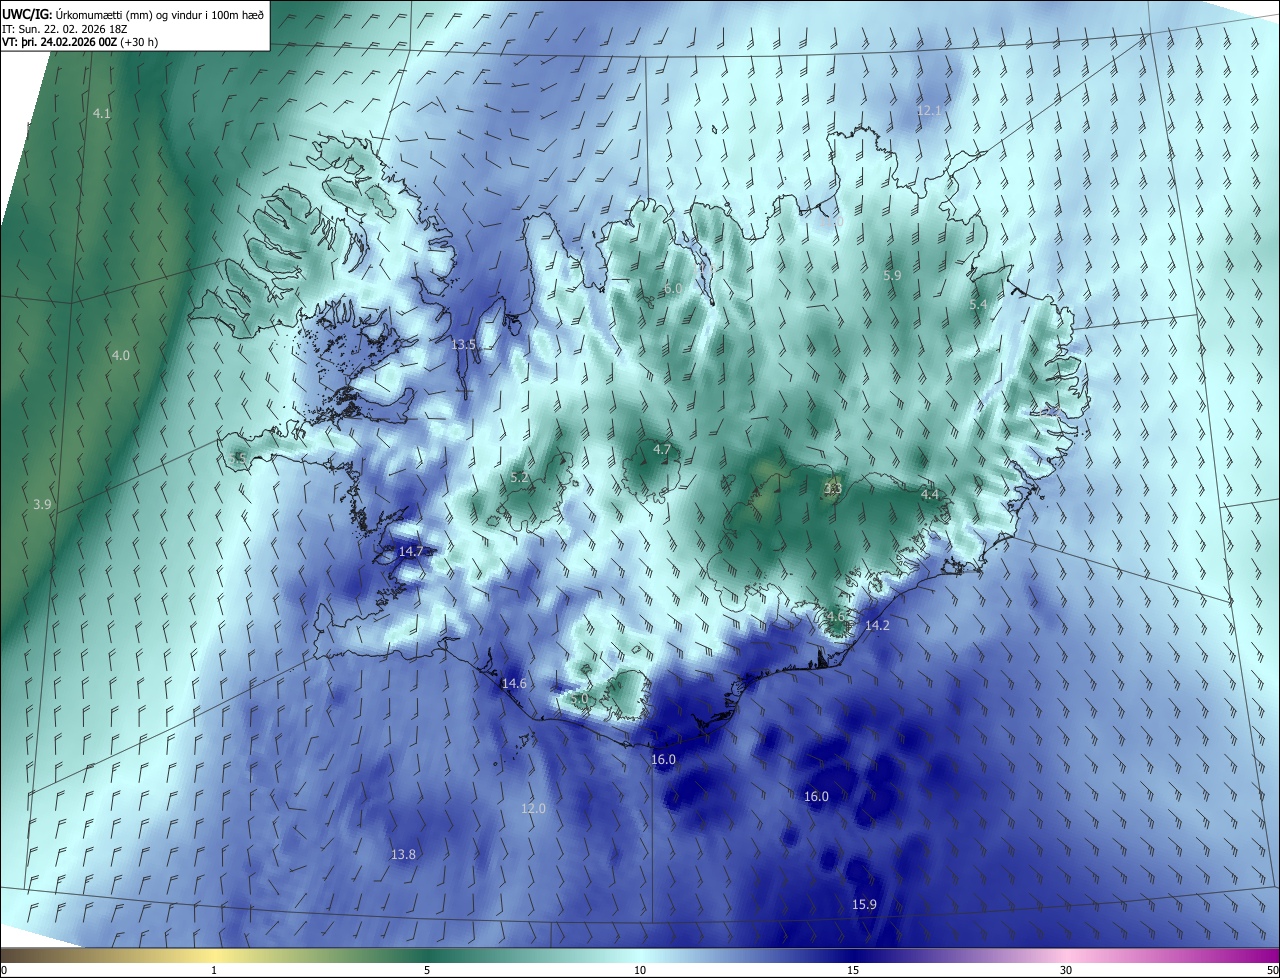Click the 5.4 value label on the map
The image size is (1280, 978).
point(979,304)
